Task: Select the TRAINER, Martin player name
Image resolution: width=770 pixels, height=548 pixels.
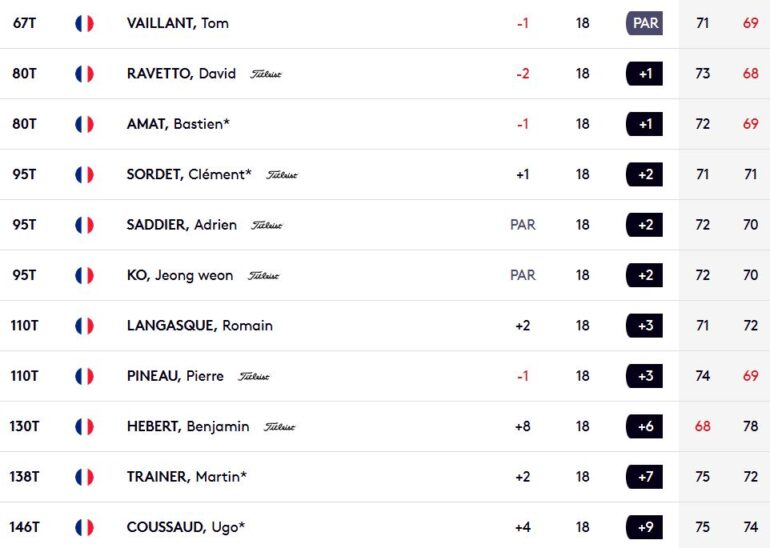Action: [186, 477]
